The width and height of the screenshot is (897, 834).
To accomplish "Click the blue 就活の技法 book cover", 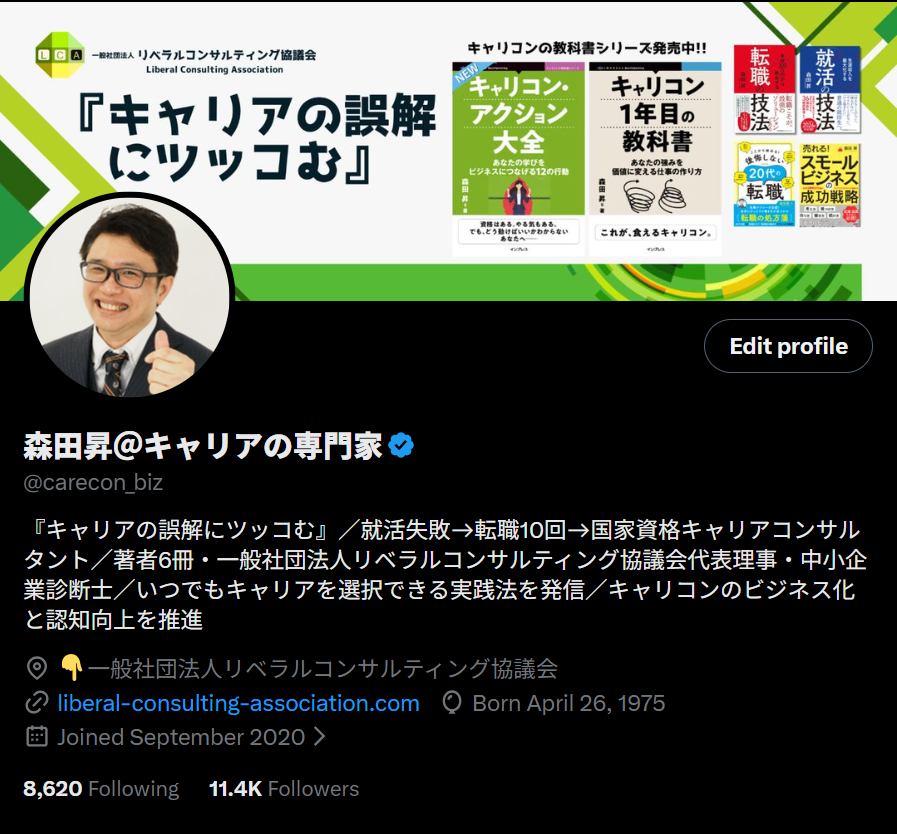I will pos(830,90).
